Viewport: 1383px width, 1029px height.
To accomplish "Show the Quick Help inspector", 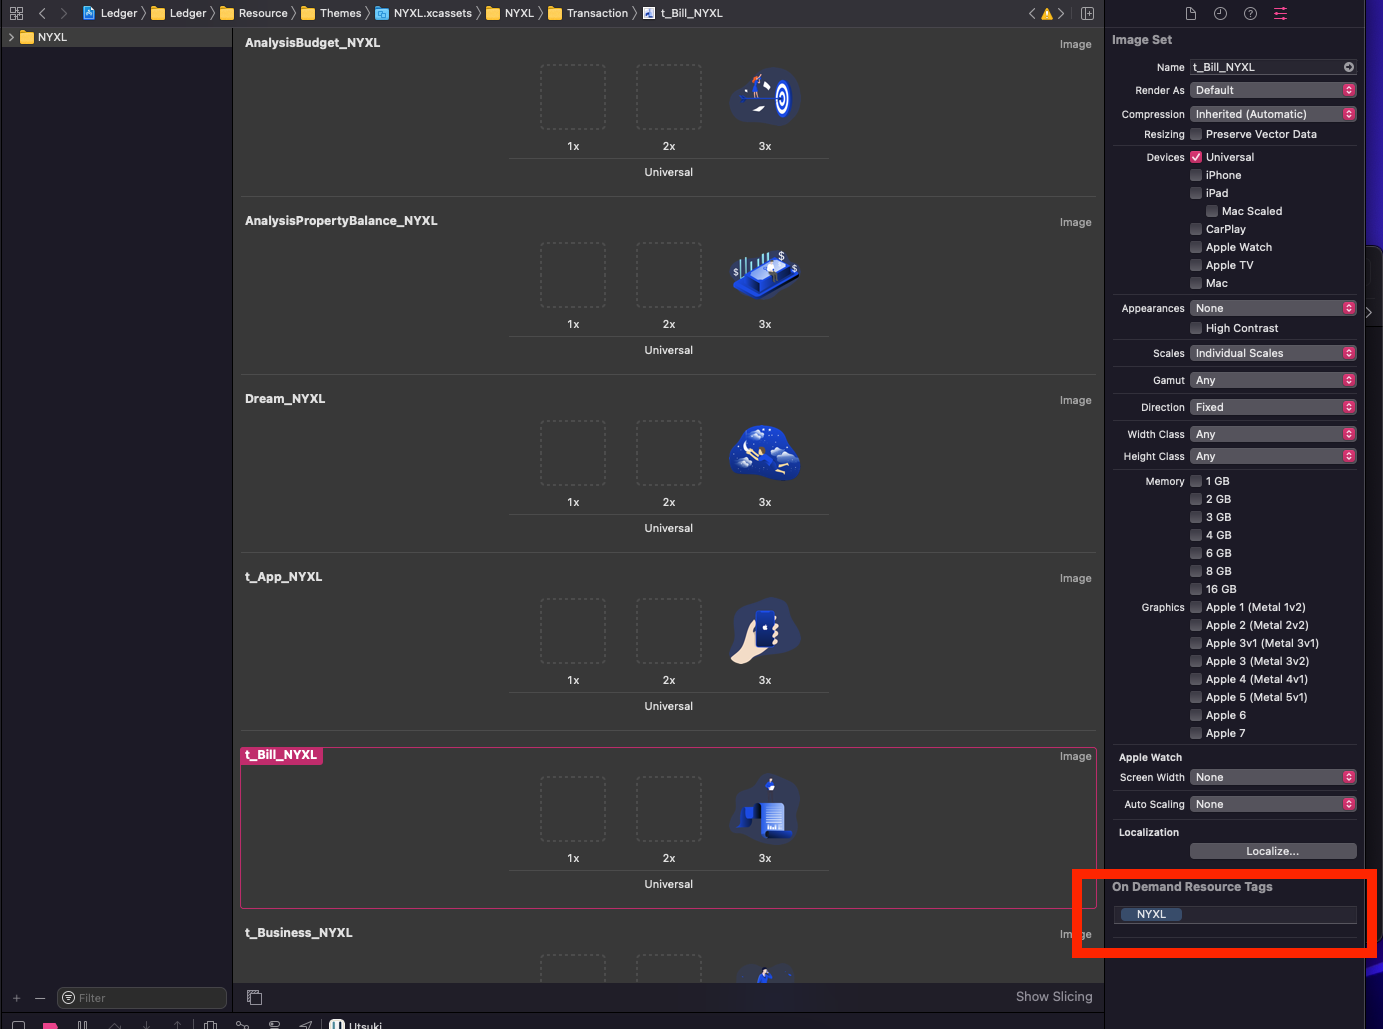I will tap(1250, 13).
